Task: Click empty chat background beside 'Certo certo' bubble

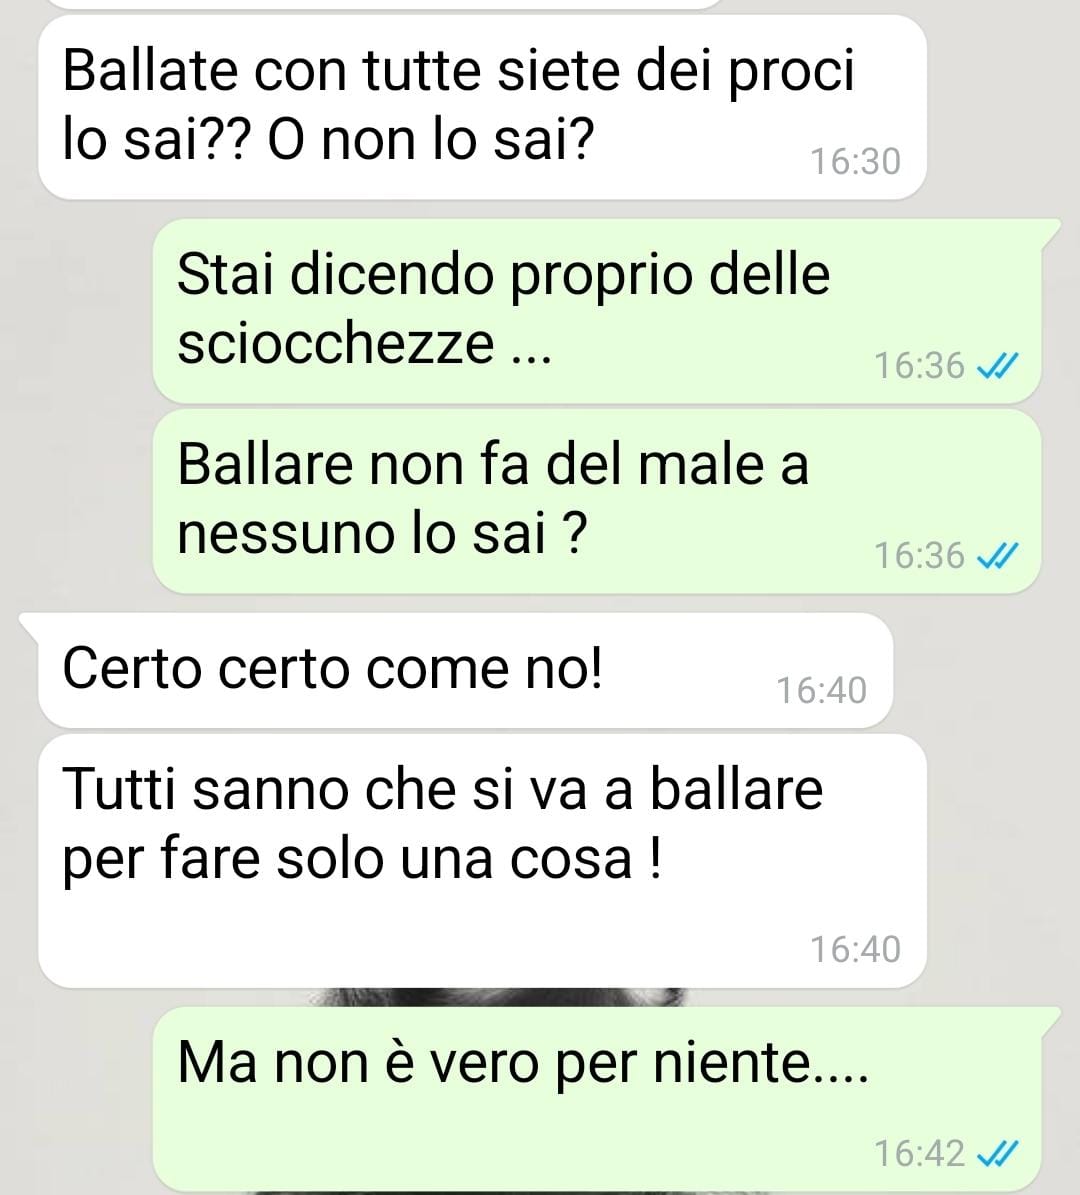Action: [983, 671]
